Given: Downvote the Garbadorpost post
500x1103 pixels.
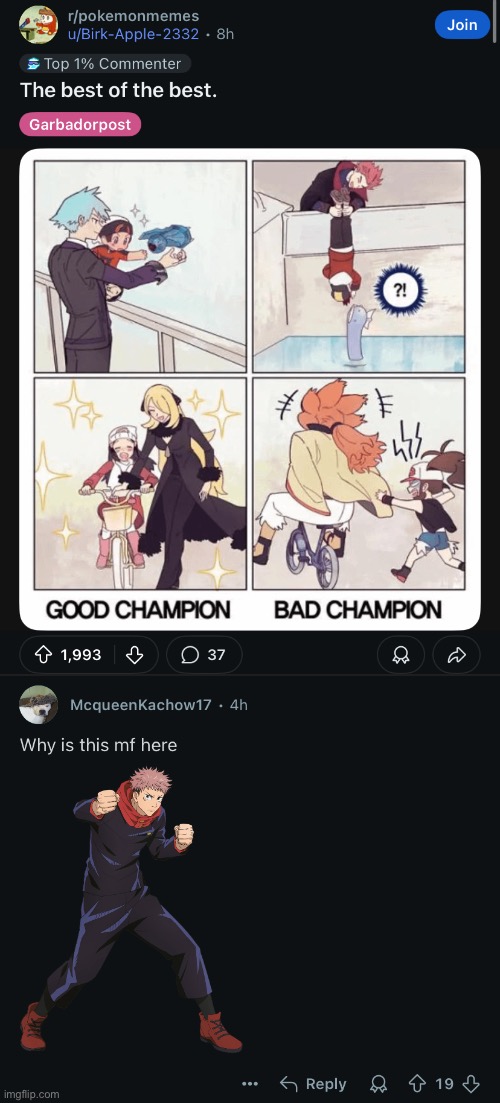Looking at the screenshot, I should point(134,655).
